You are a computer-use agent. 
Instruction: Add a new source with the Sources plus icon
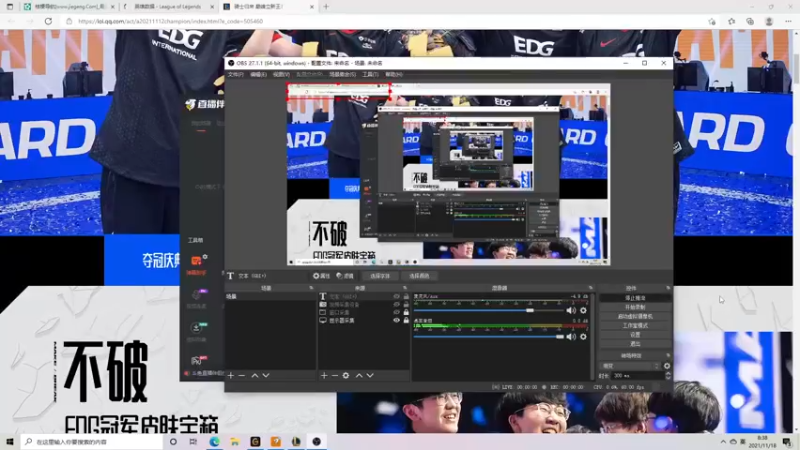(x=324, y=376)
